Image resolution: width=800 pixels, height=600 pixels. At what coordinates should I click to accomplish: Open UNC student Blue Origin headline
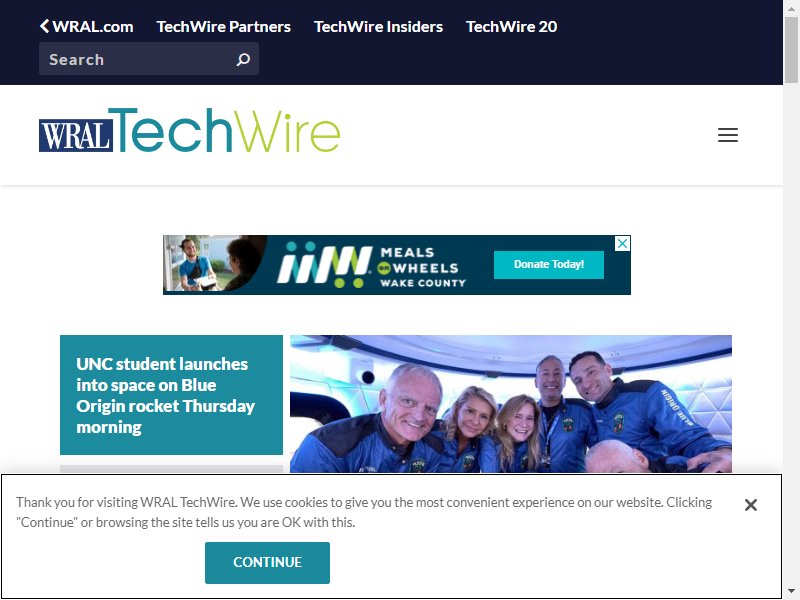[x=165, y=395]
